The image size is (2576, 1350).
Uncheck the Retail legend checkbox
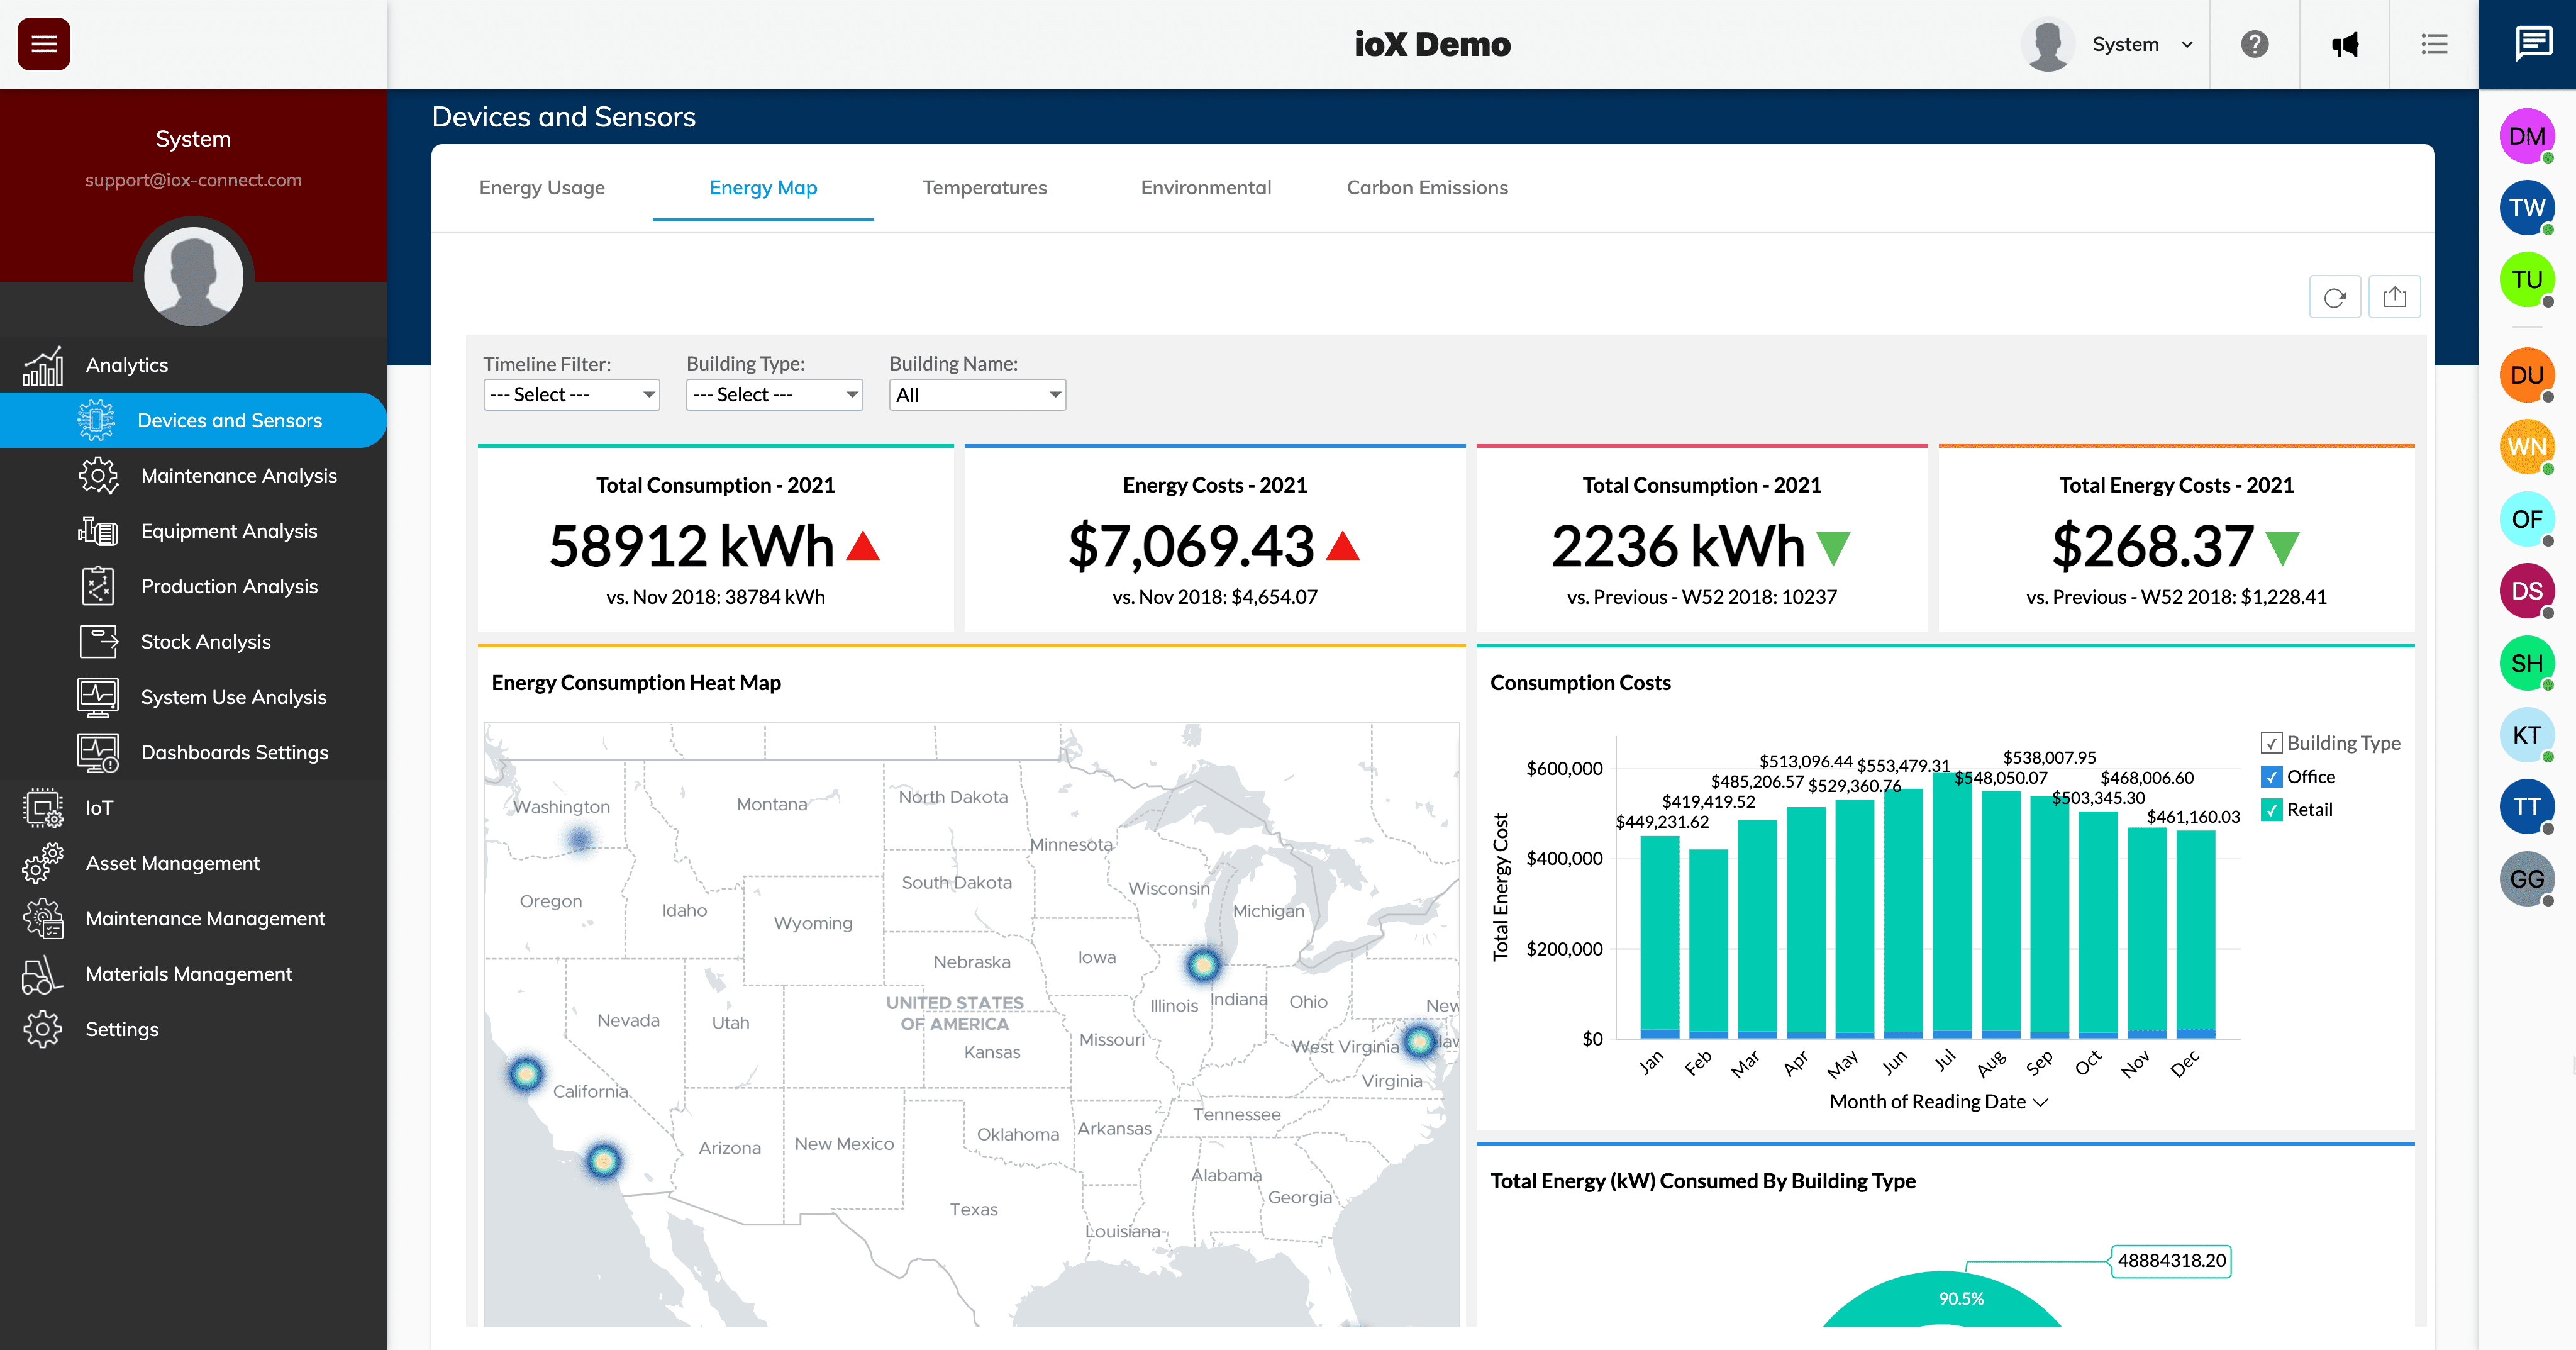point(2271,810)
